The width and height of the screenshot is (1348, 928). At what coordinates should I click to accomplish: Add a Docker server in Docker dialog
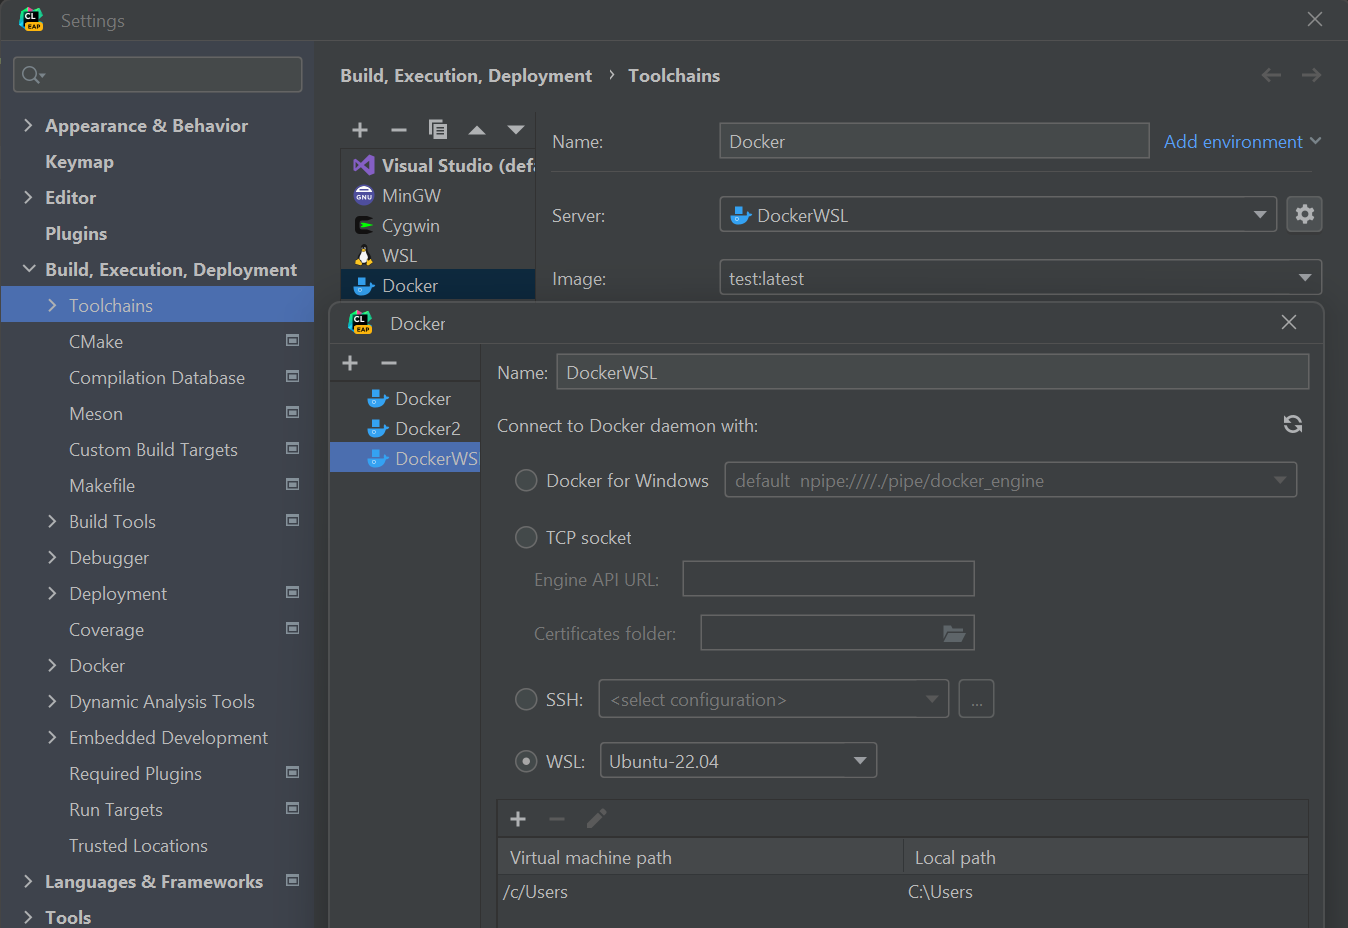point(350,363)
